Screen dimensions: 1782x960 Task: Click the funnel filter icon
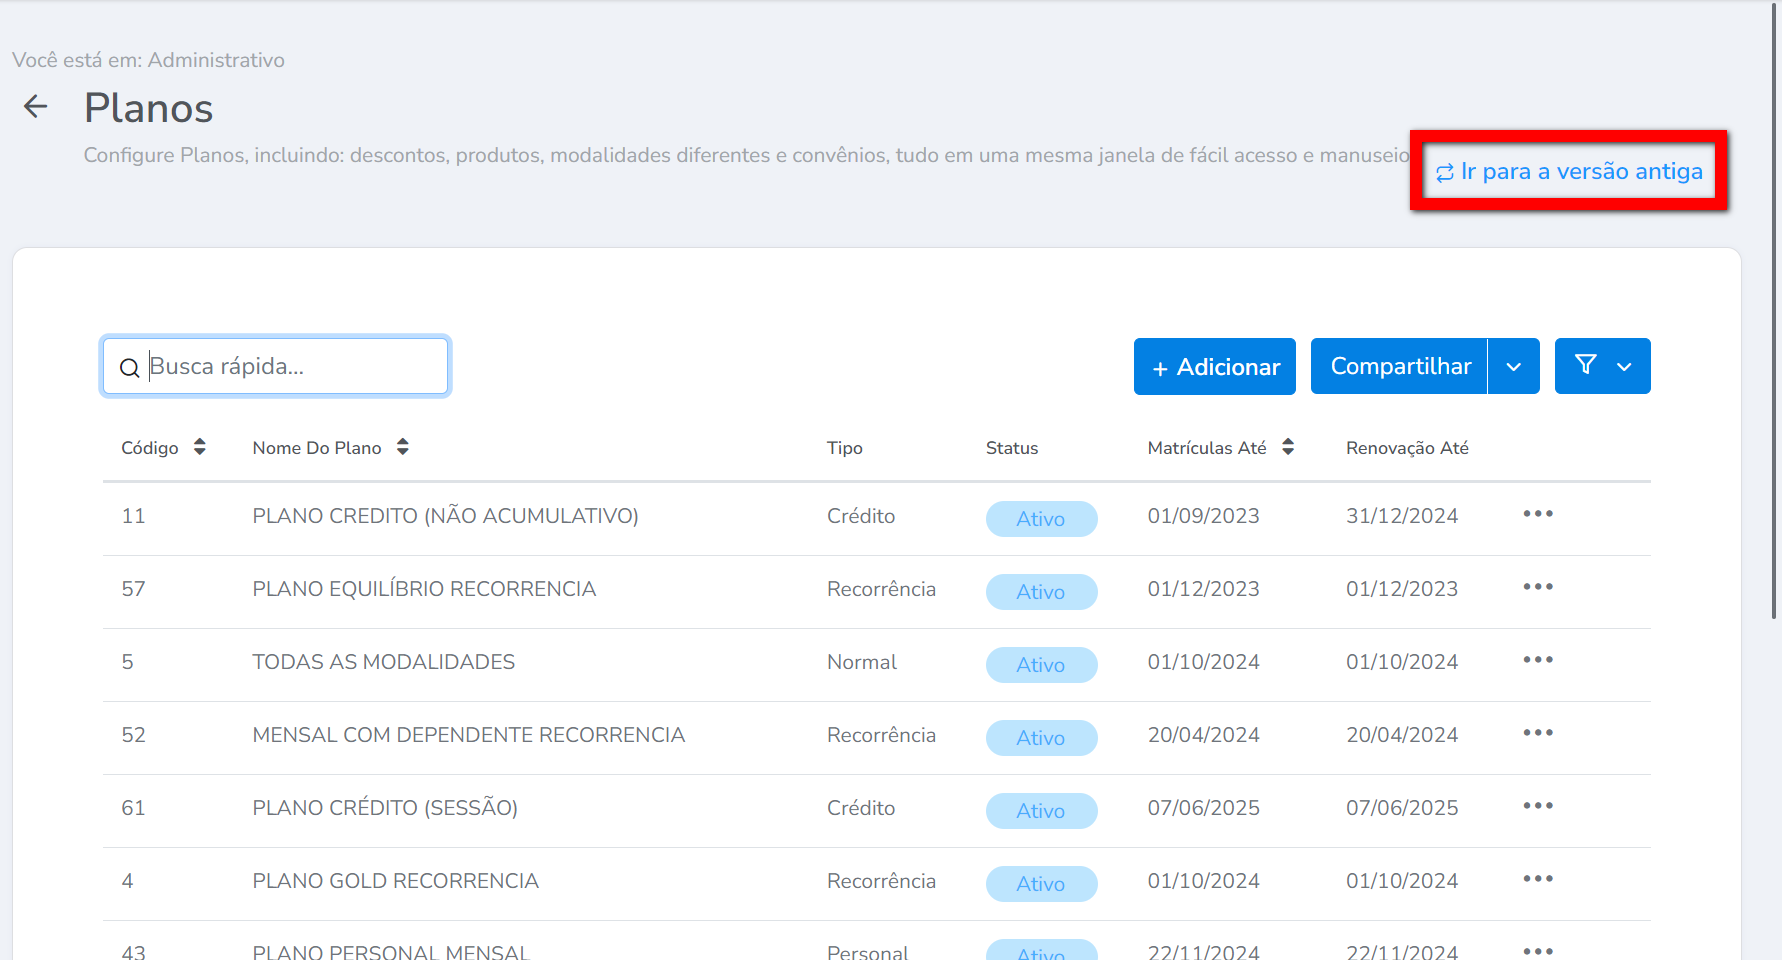[1585, 366]
